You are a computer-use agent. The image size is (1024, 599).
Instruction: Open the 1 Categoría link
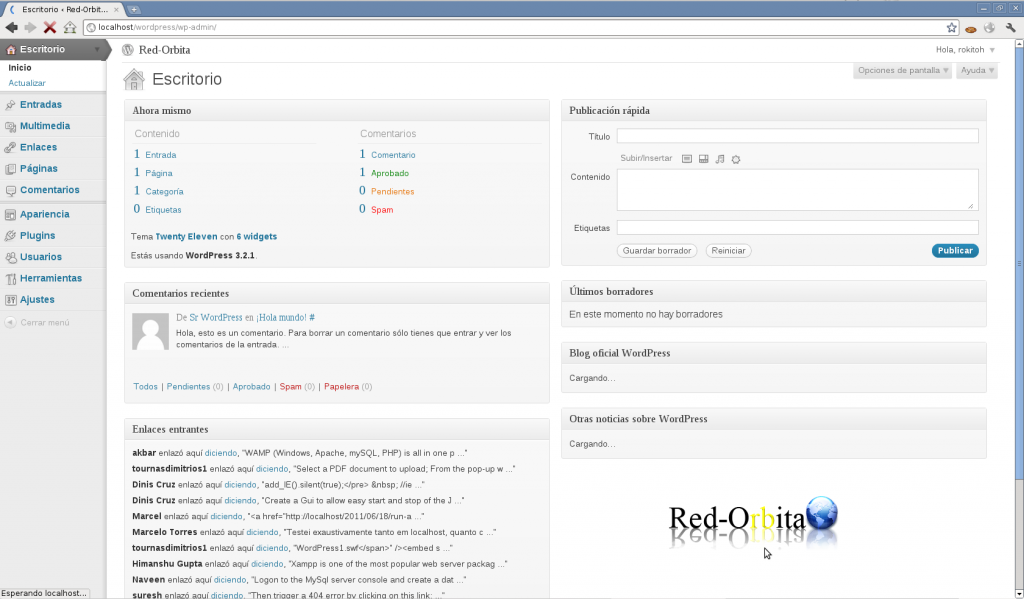click(x=159, y=191)
